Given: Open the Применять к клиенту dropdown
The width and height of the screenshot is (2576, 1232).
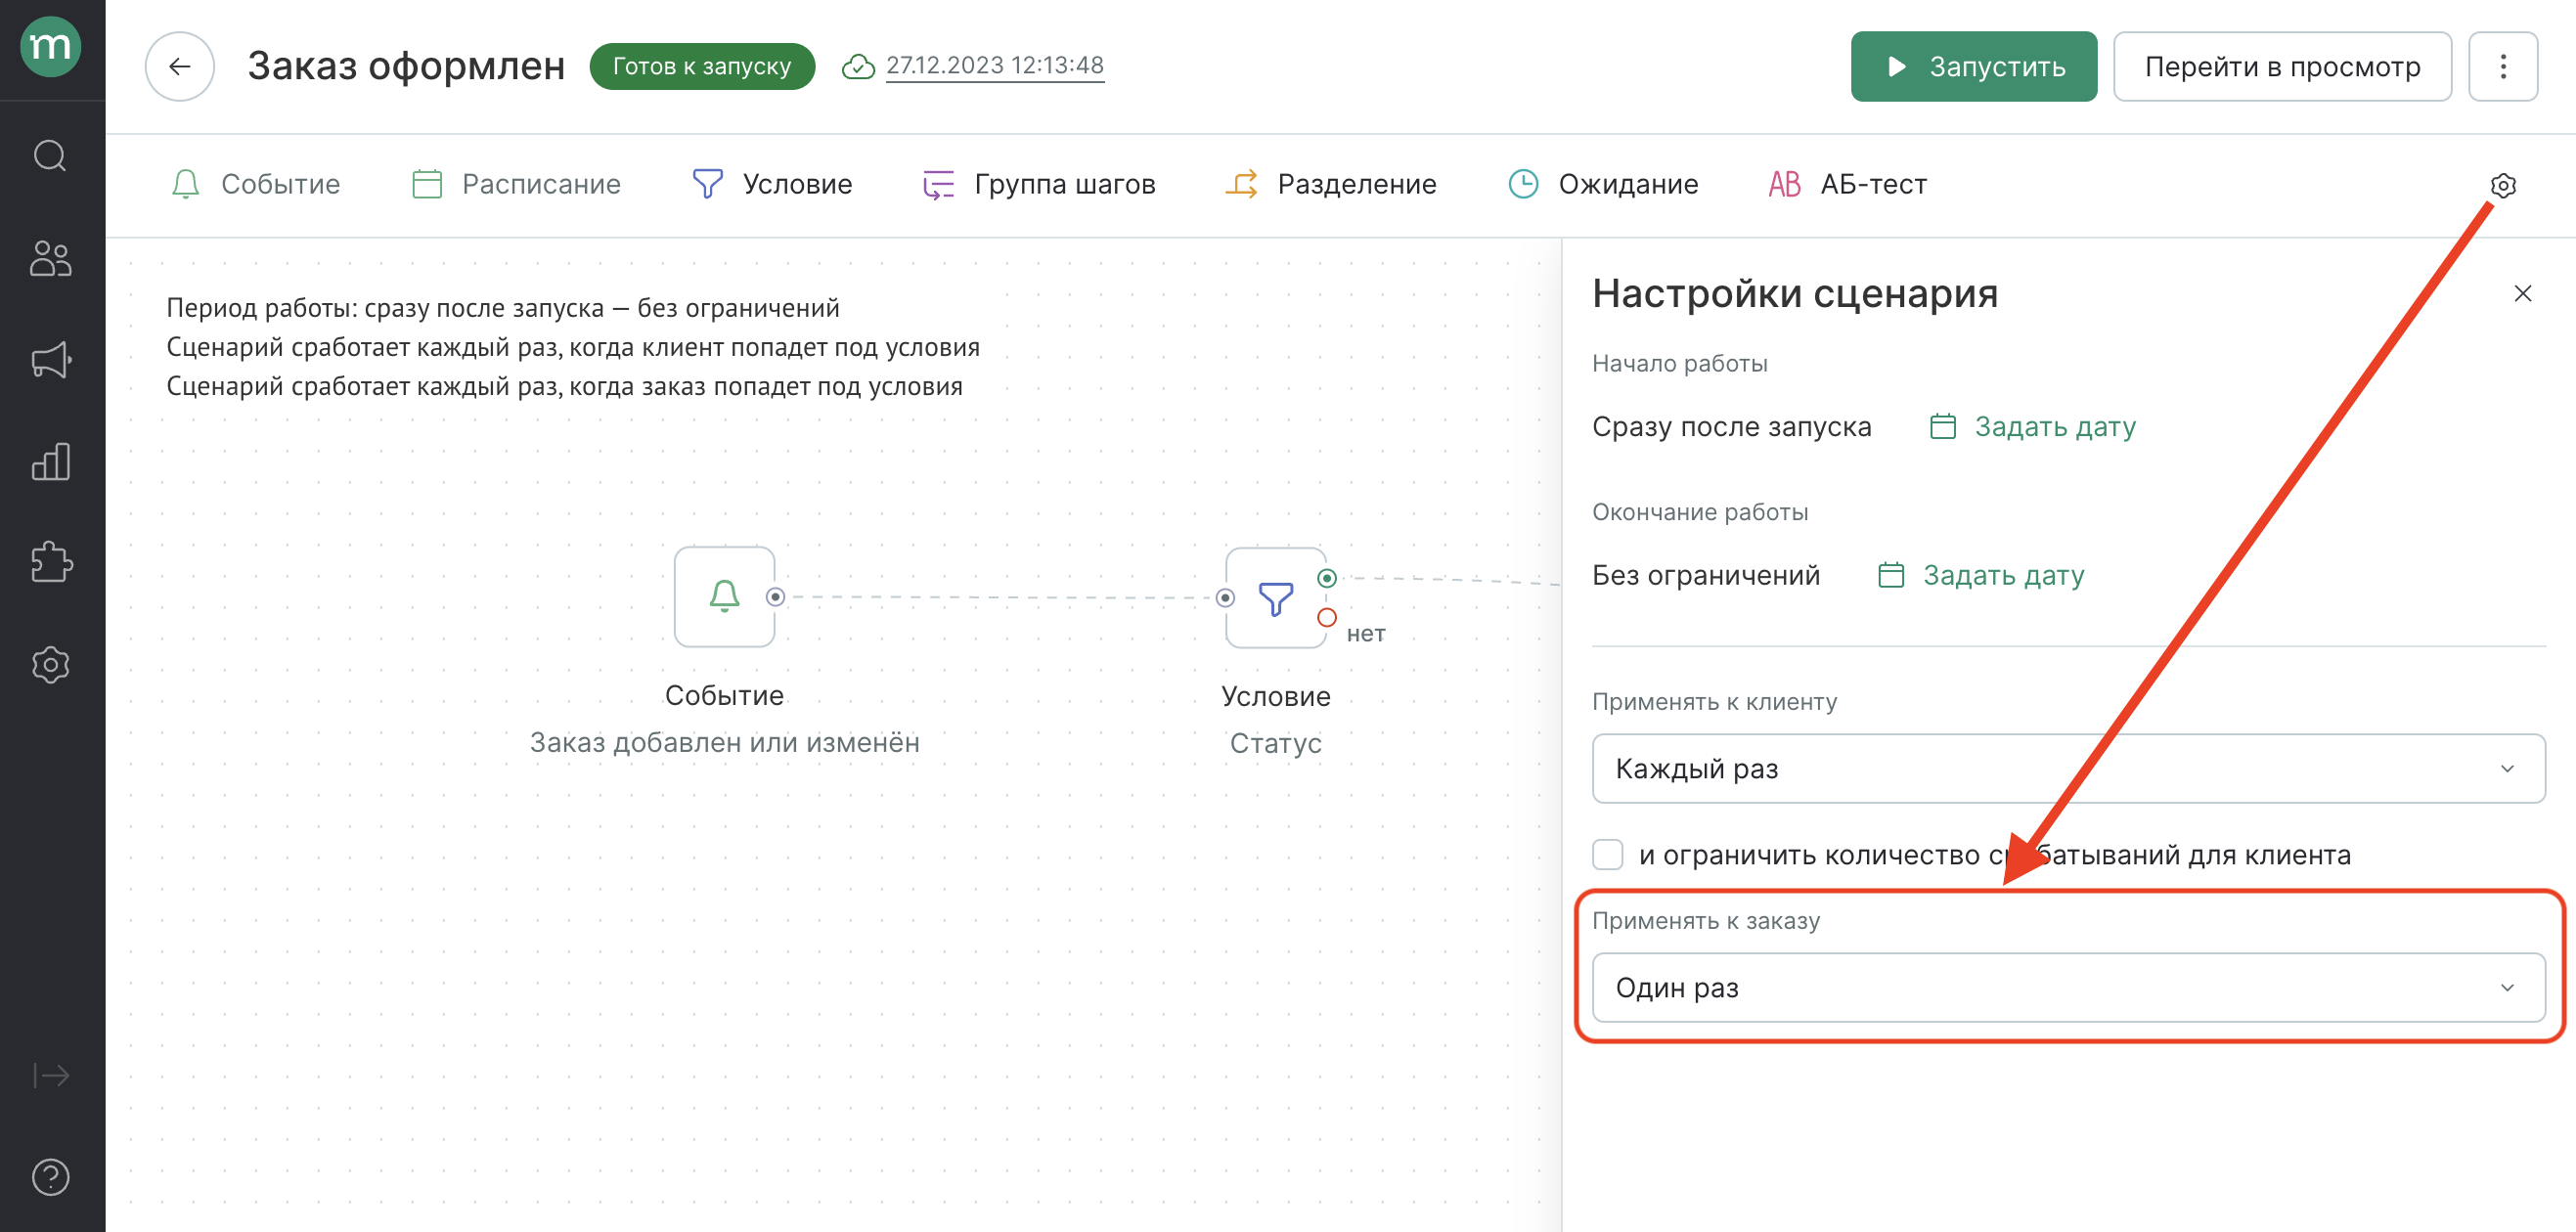Looking at the screenshot, I should (x=2068, y=768).
